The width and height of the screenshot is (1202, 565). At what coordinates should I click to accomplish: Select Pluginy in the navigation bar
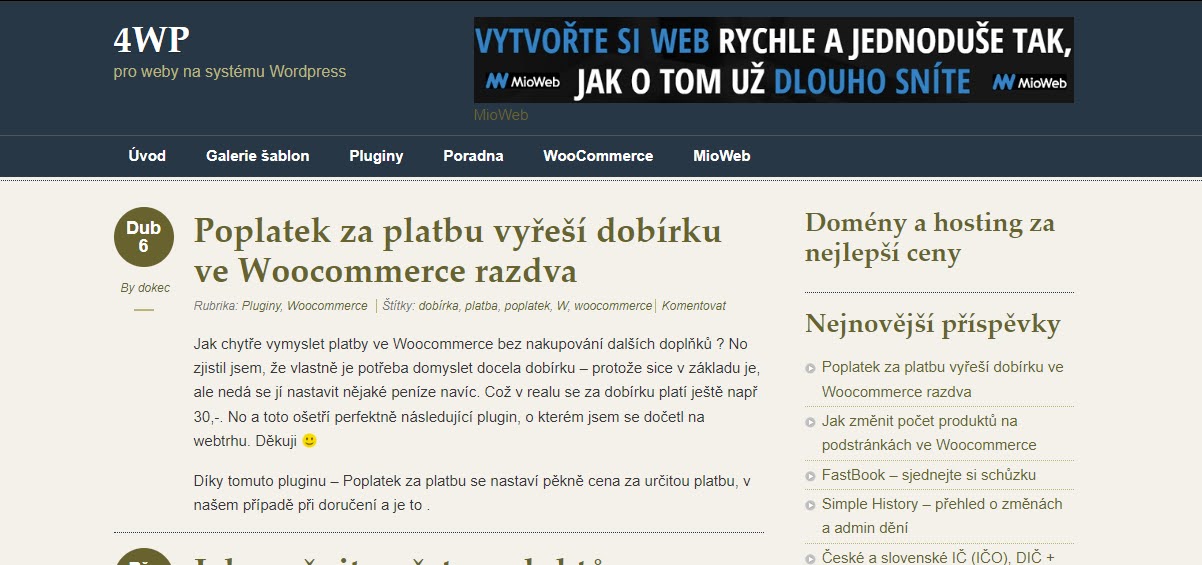pyautogui.click(x=376, y=156)
